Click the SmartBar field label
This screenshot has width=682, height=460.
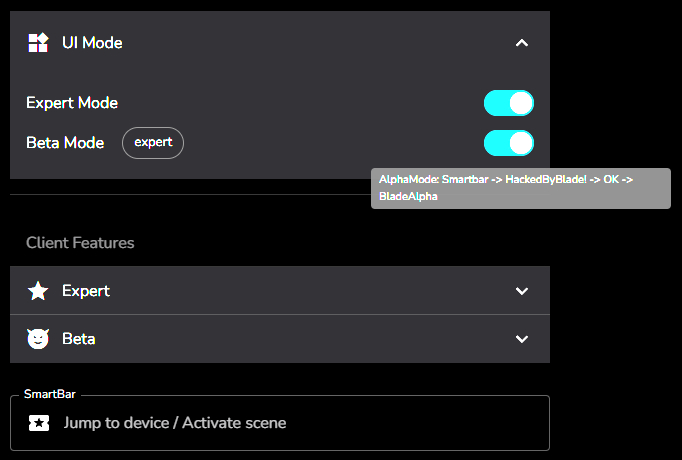point(50,394)
